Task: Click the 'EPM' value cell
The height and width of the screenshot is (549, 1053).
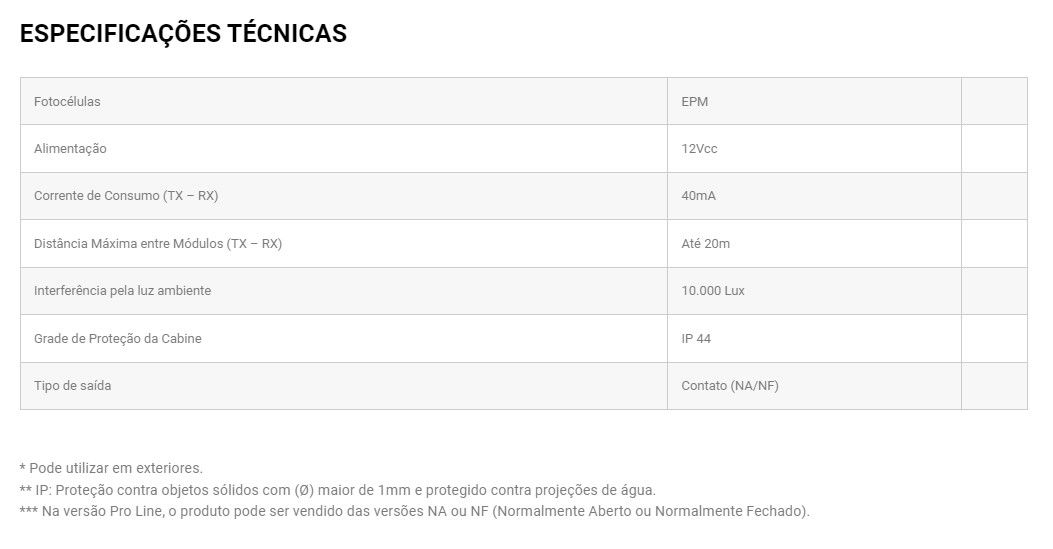Action: tap(695, 102)
